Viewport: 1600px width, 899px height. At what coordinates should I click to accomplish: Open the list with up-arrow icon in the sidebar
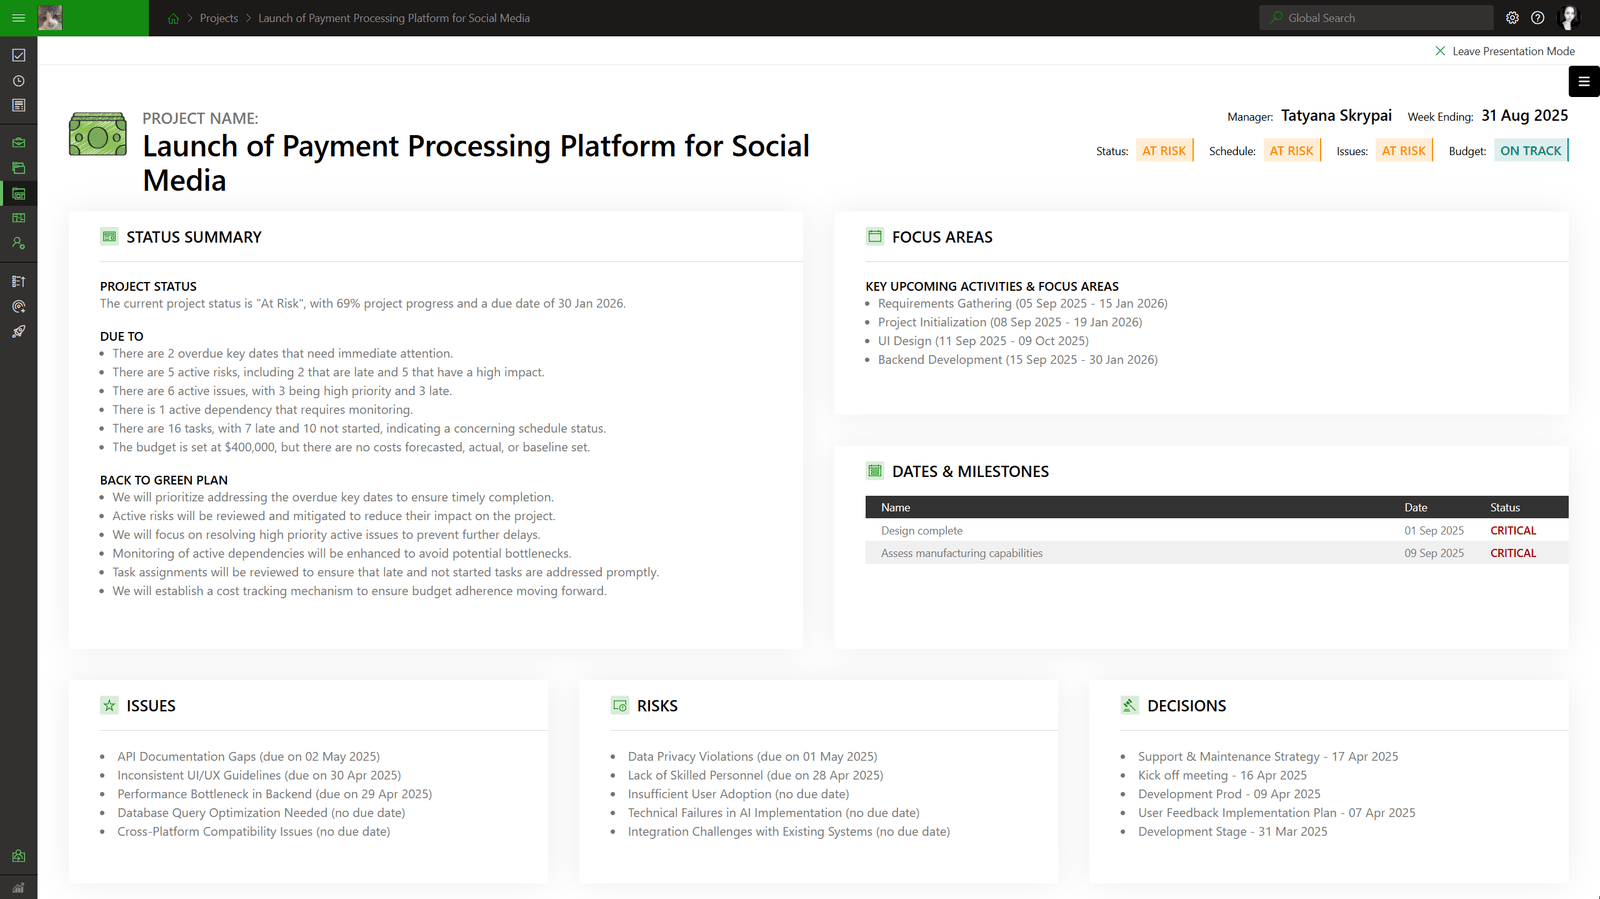pyautogui.click(x=18, y=282)
